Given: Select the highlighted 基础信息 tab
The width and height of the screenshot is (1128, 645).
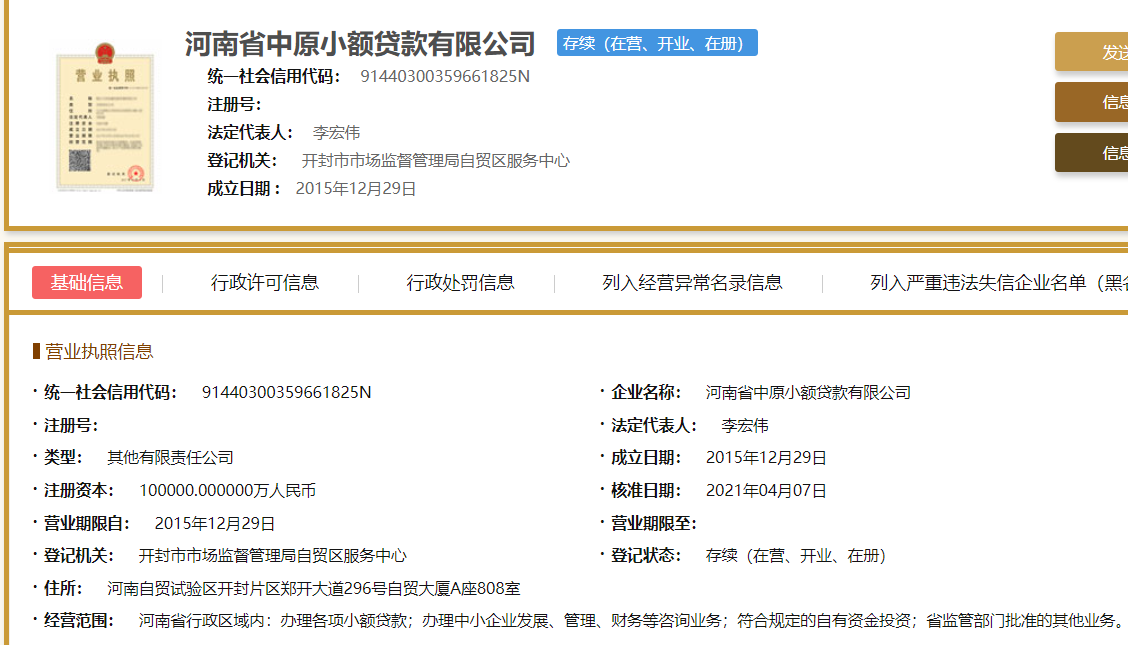Looking at the screenshot, I should click(x=86, y=283).
